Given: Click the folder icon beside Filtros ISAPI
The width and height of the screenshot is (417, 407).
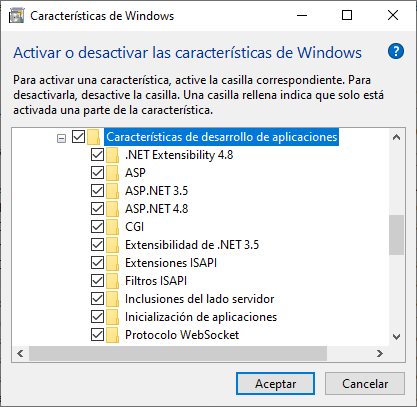Looking at the screenshot, I should [112, 281].
